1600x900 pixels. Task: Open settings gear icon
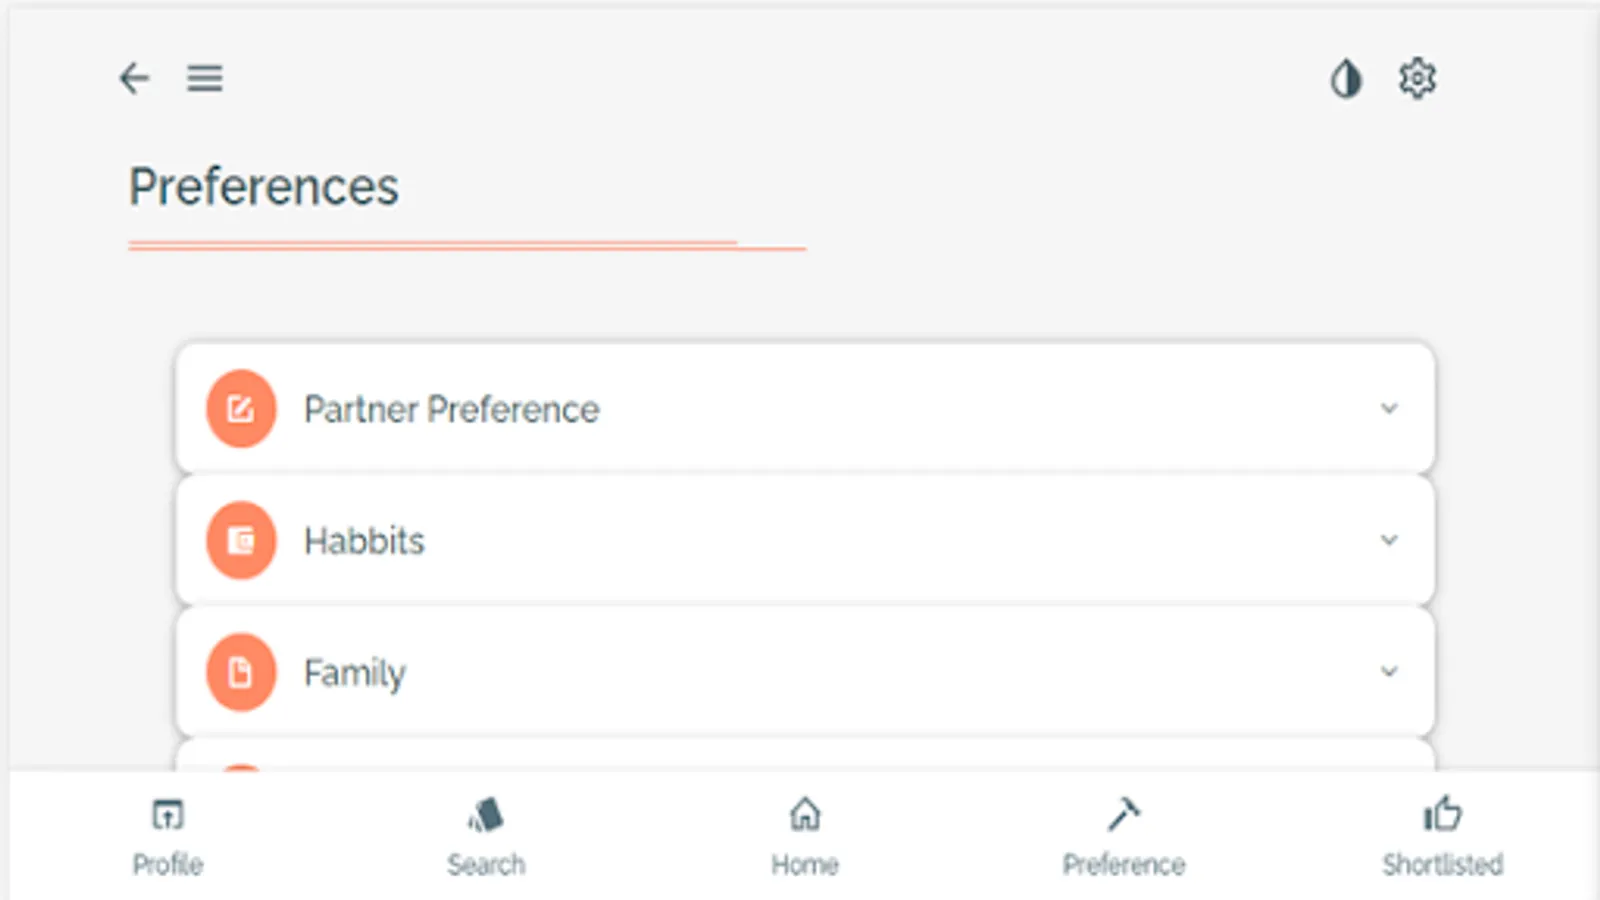click(x=1417, y=78)
